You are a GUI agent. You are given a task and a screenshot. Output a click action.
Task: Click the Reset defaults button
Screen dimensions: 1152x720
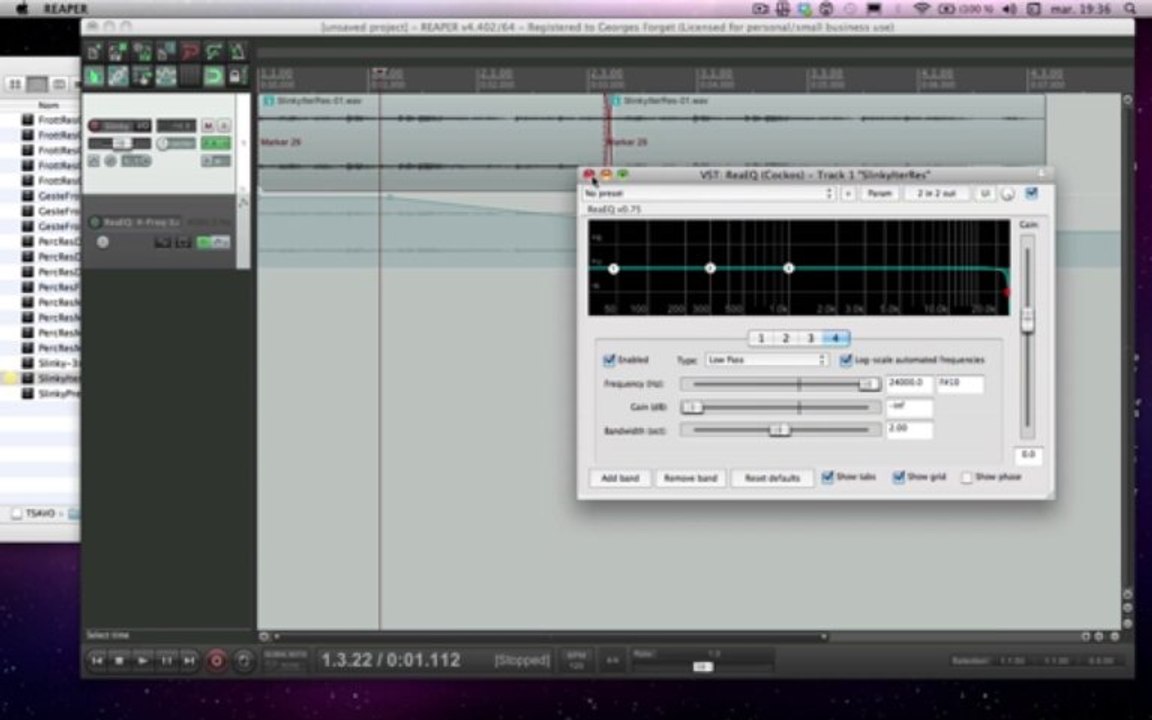pos(772,478)
